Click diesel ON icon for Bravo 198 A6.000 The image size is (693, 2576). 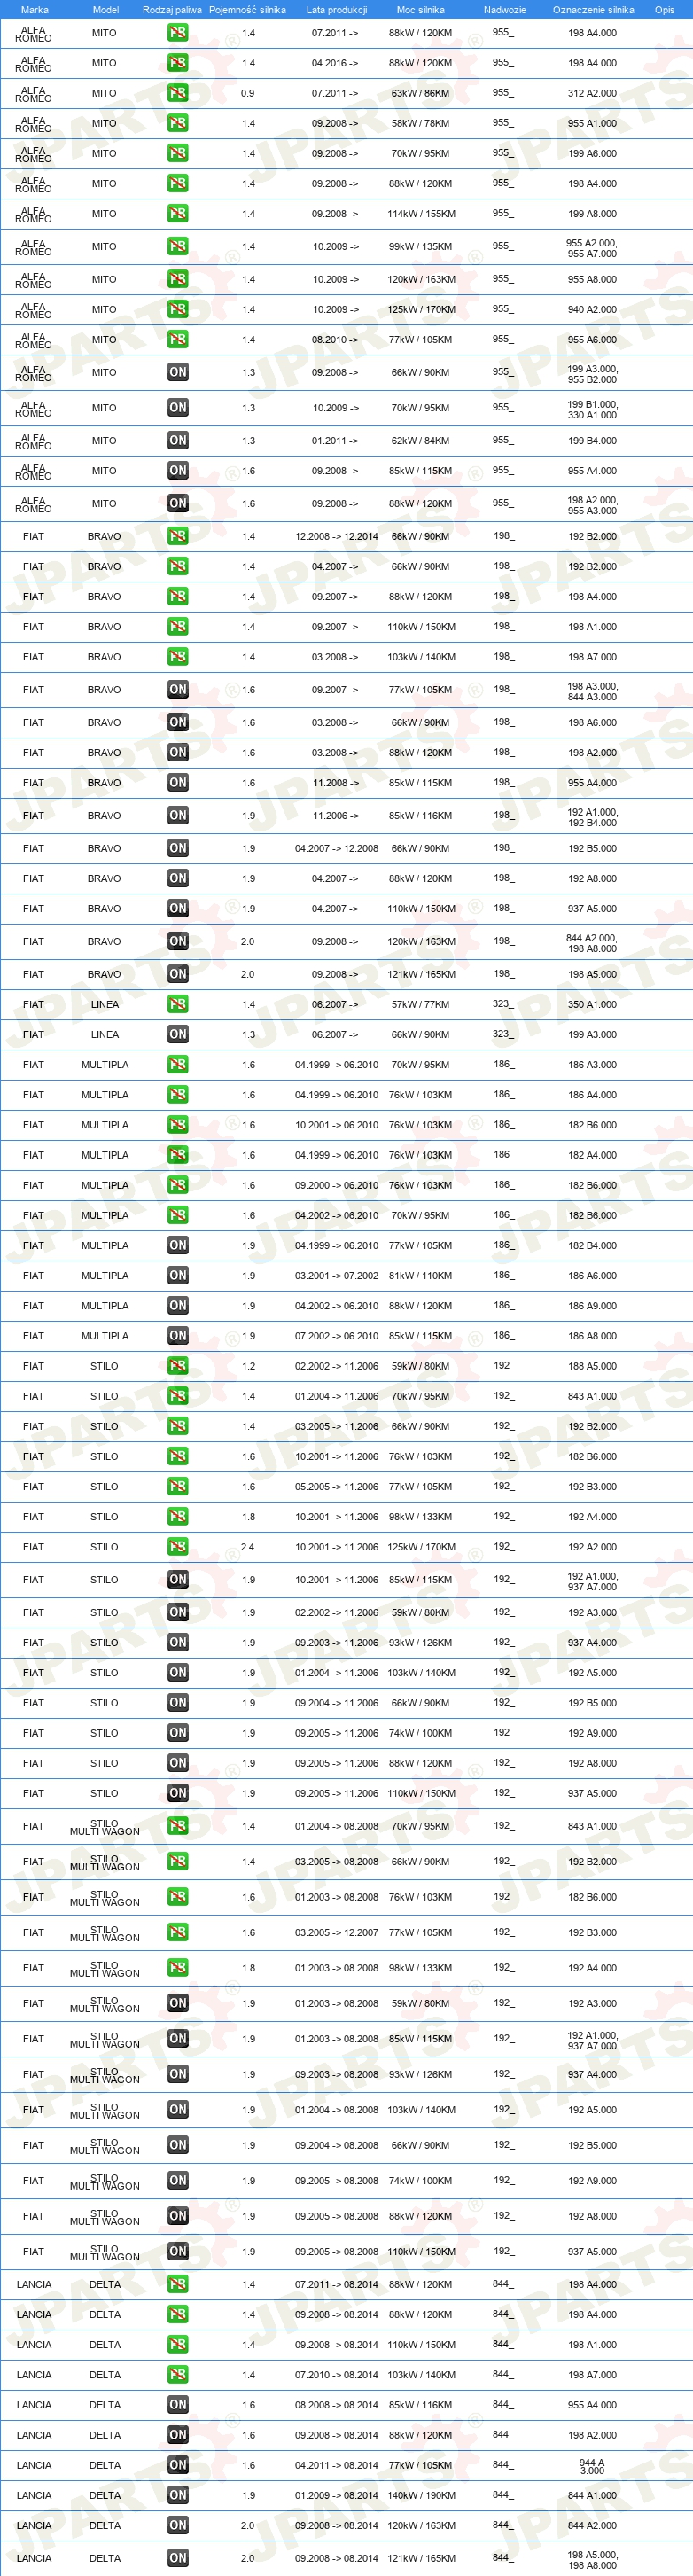tap(178, 722)
